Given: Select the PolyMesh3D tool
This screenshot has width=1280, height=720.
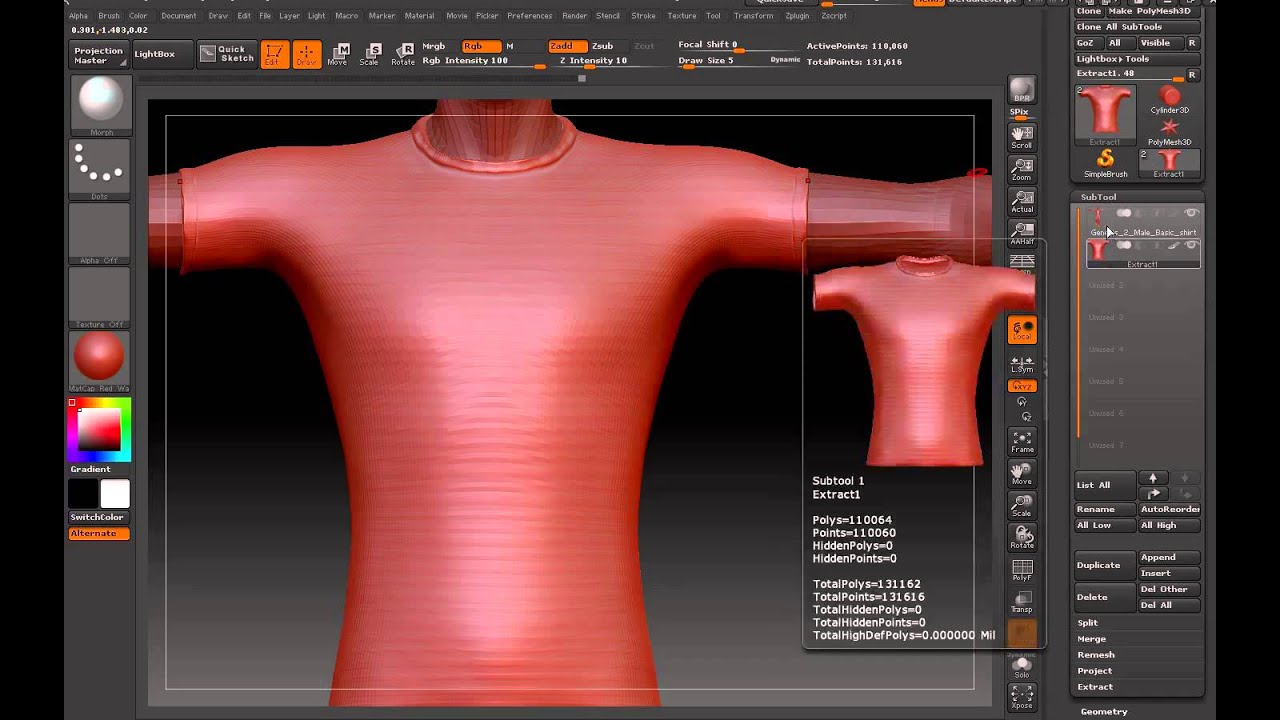Looking at the screenshot, I should click(1169, 132).
